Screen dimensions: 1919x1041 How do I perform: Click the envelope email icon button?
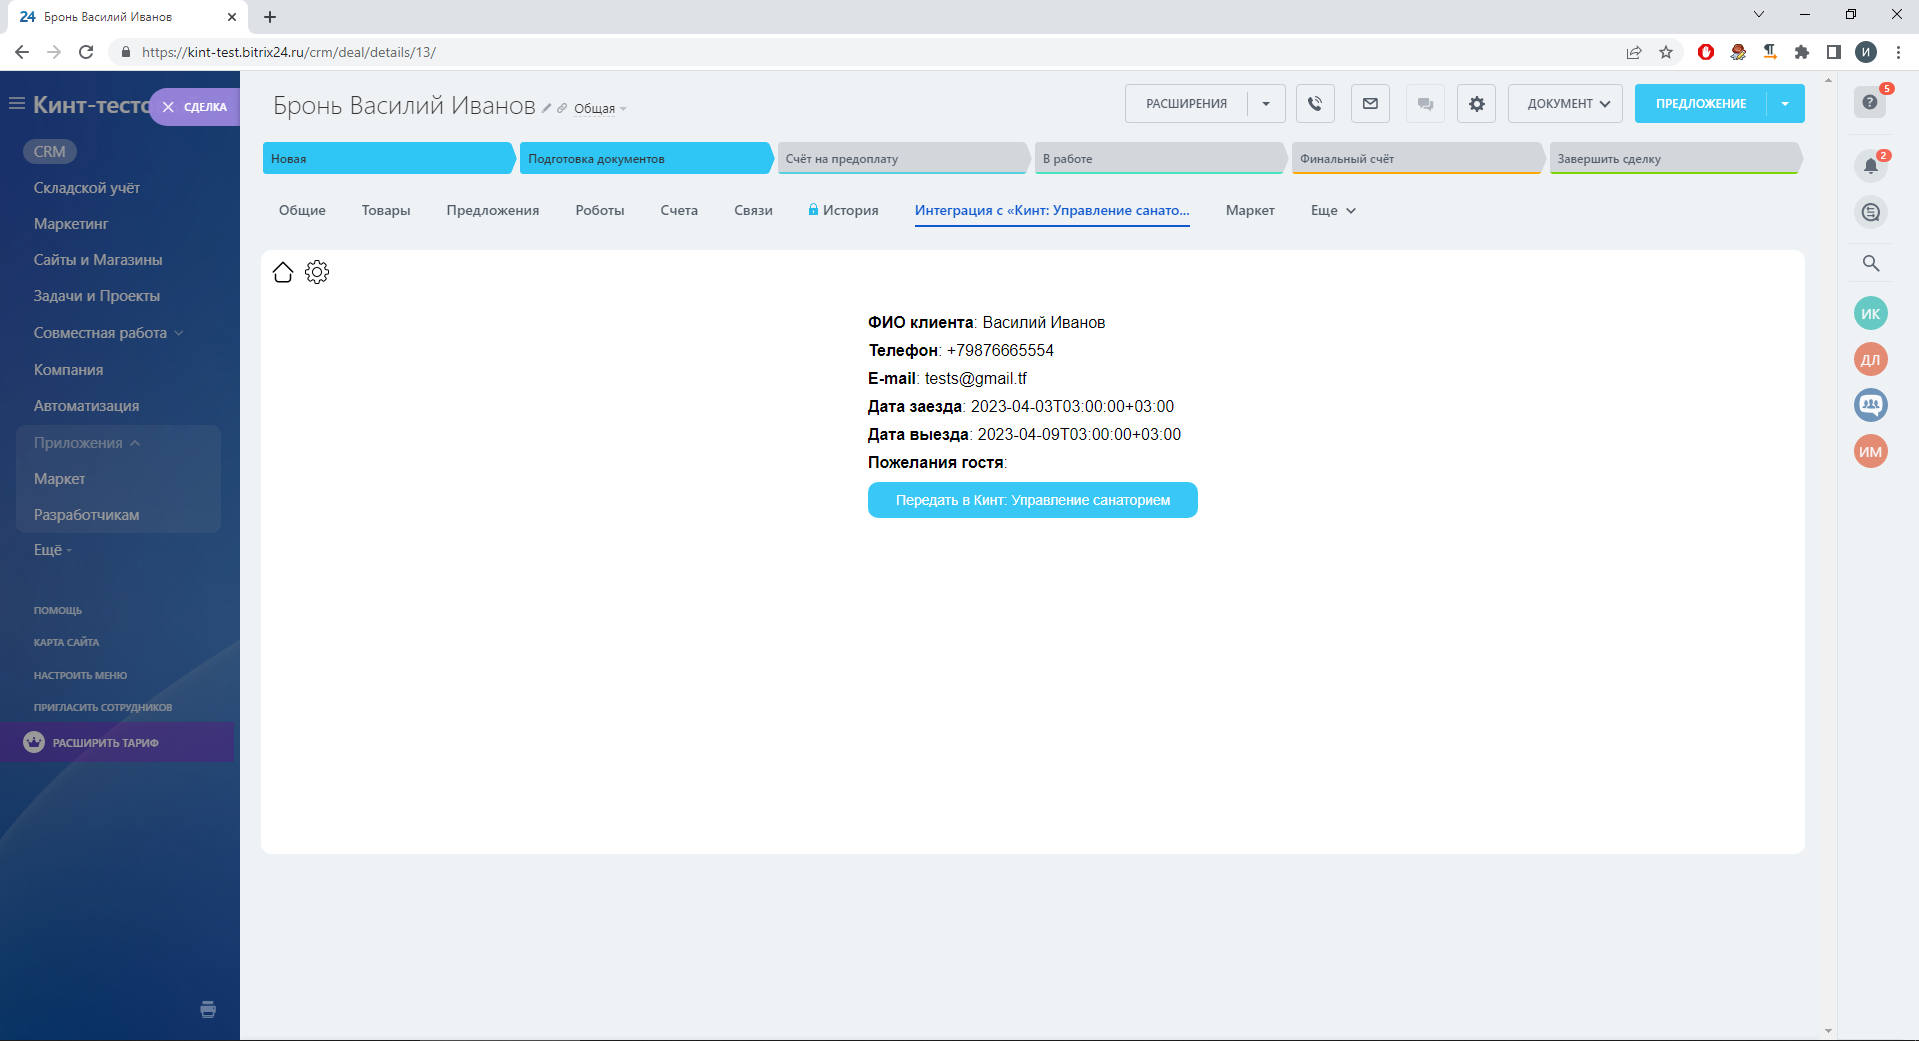(x=1370, y=104)
